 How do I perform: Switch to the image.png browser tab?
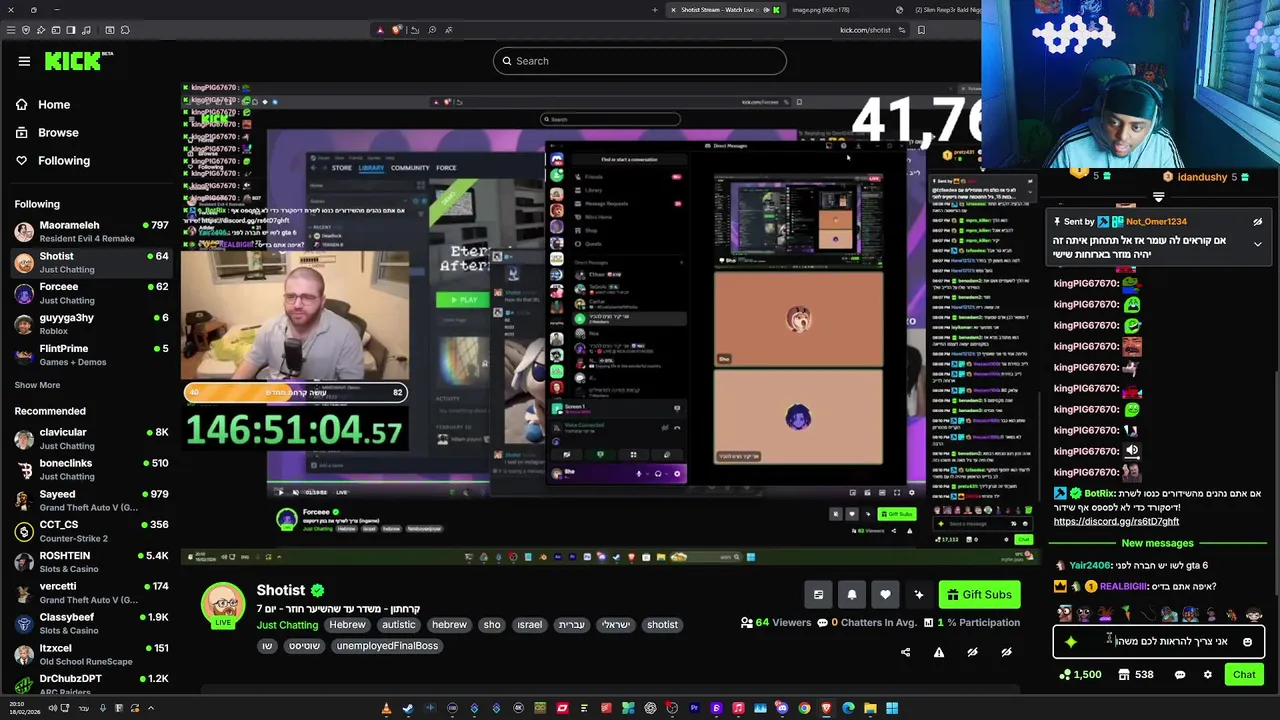(x=822, y=10)
